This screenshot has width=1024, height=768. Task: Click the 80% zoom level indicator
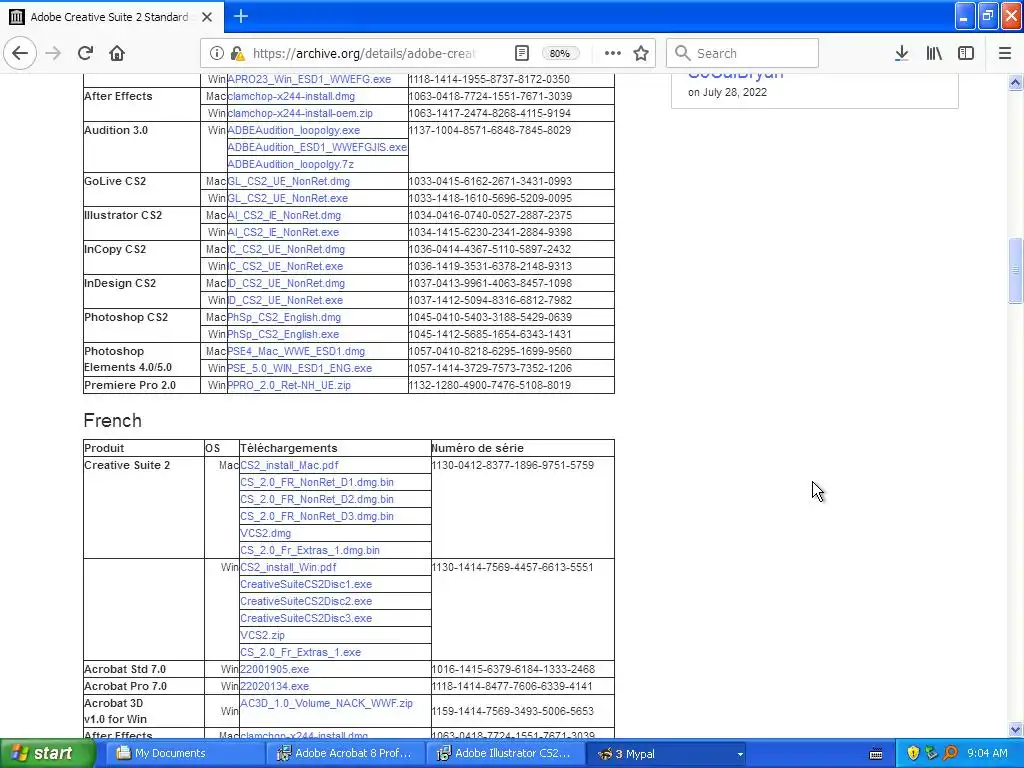(560, 54)
